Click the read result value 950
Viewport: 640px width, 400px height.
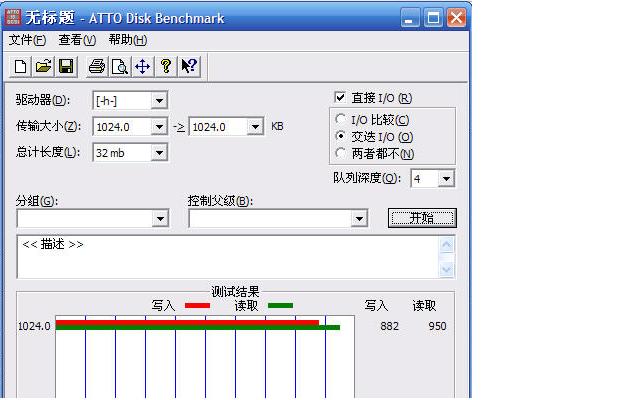(437, 326)
